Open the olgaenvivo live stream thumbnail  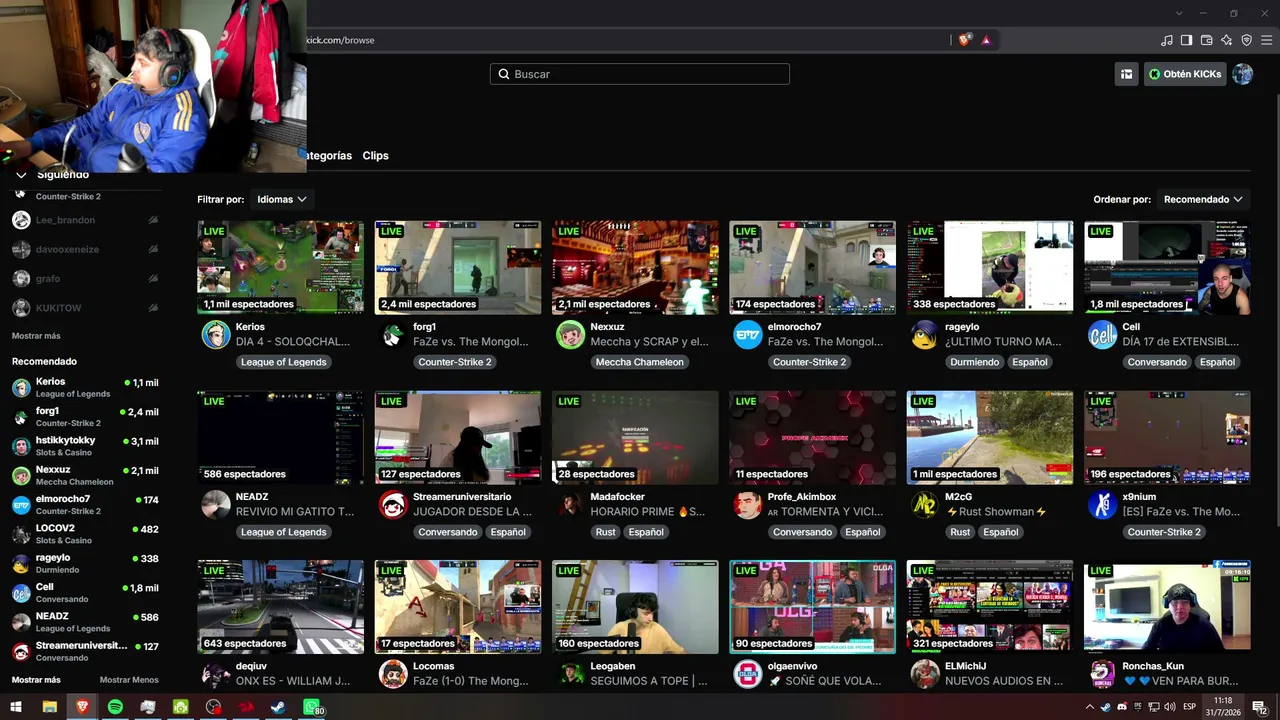(x=813, y=607)
